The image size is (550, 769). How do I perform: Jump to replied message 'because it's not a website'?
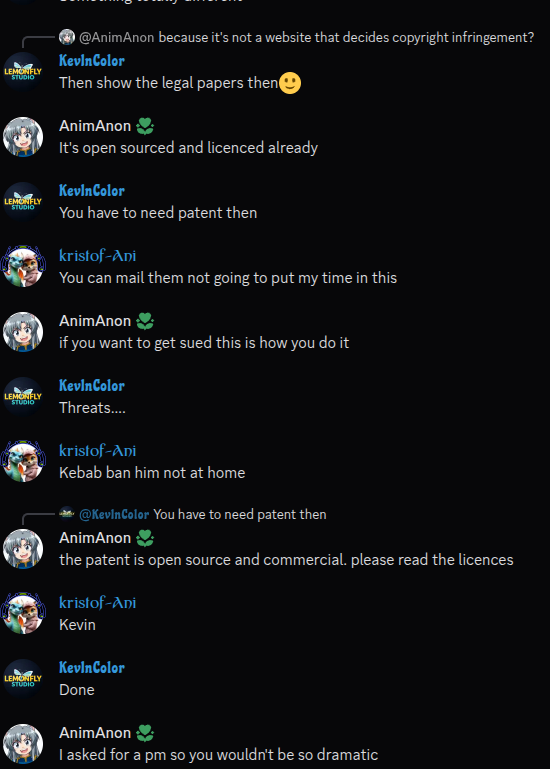346,37
